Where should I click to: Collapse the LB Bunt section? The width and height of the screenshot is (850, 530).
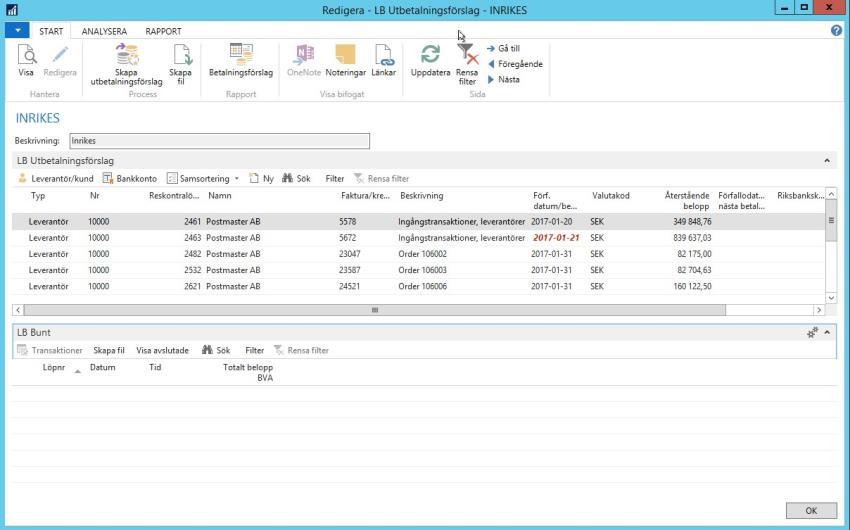click(827, 333)
